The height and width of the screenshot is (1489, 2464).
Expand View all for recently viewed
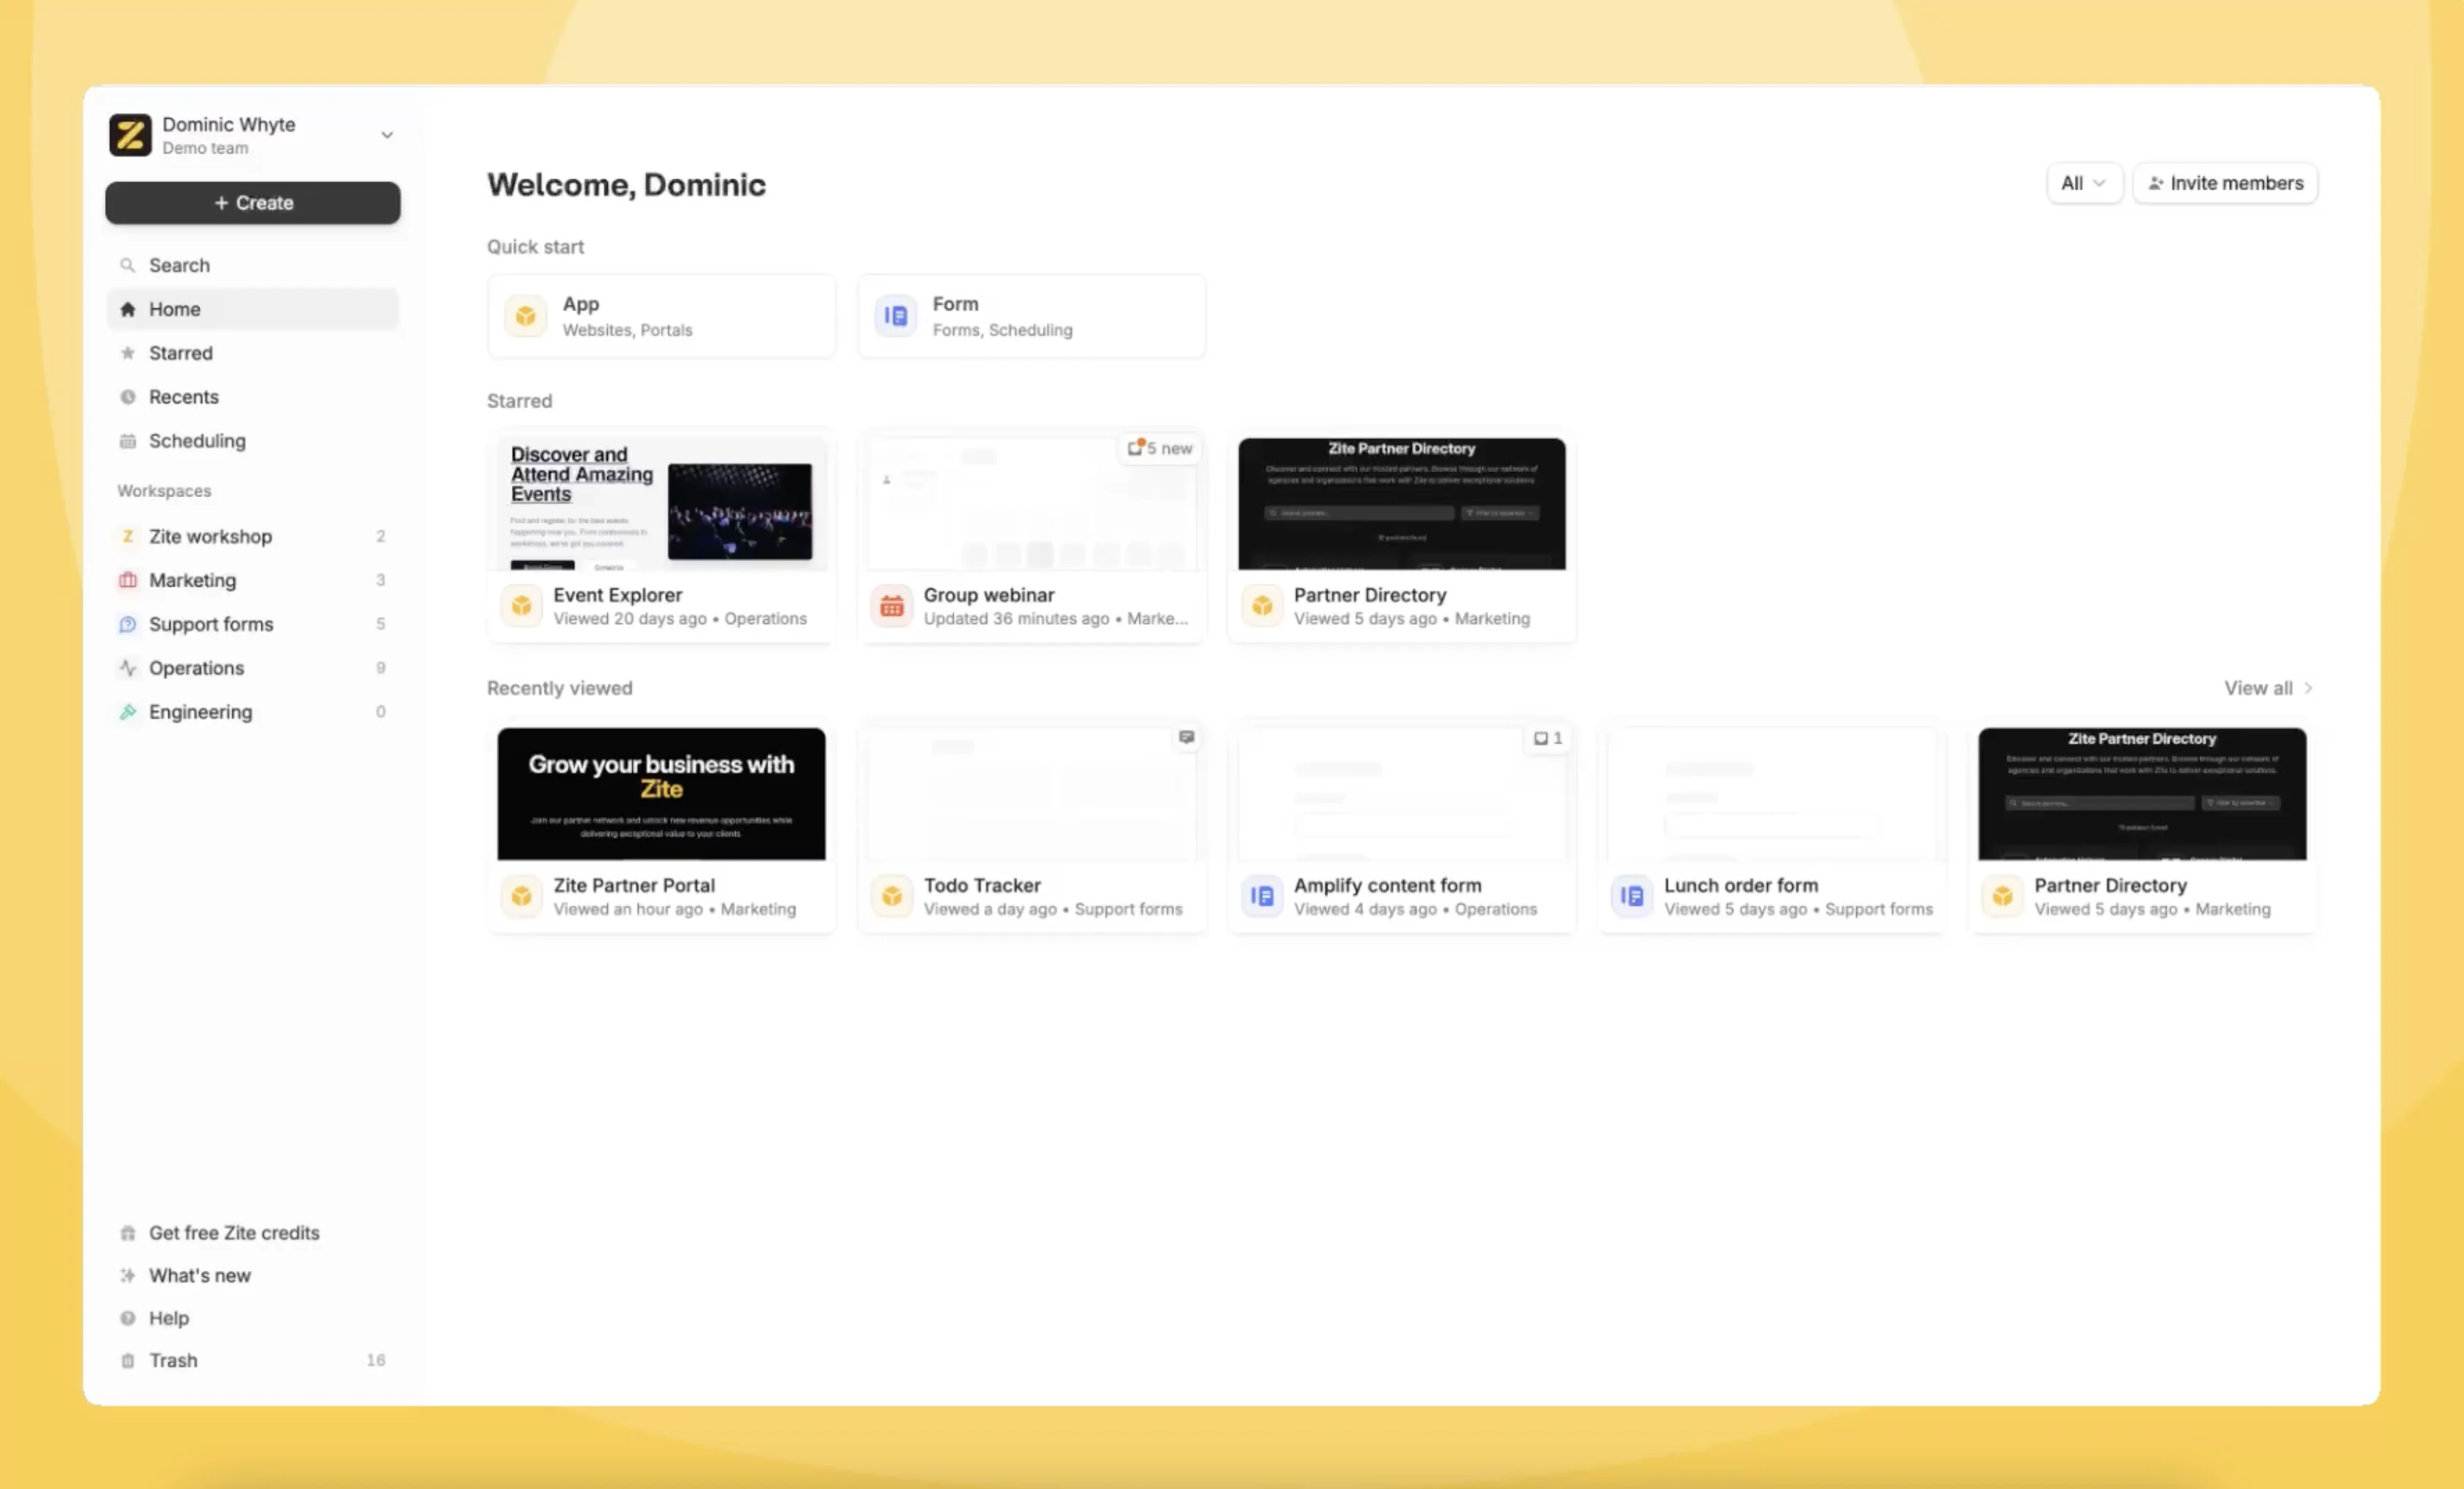[2268, 688]
